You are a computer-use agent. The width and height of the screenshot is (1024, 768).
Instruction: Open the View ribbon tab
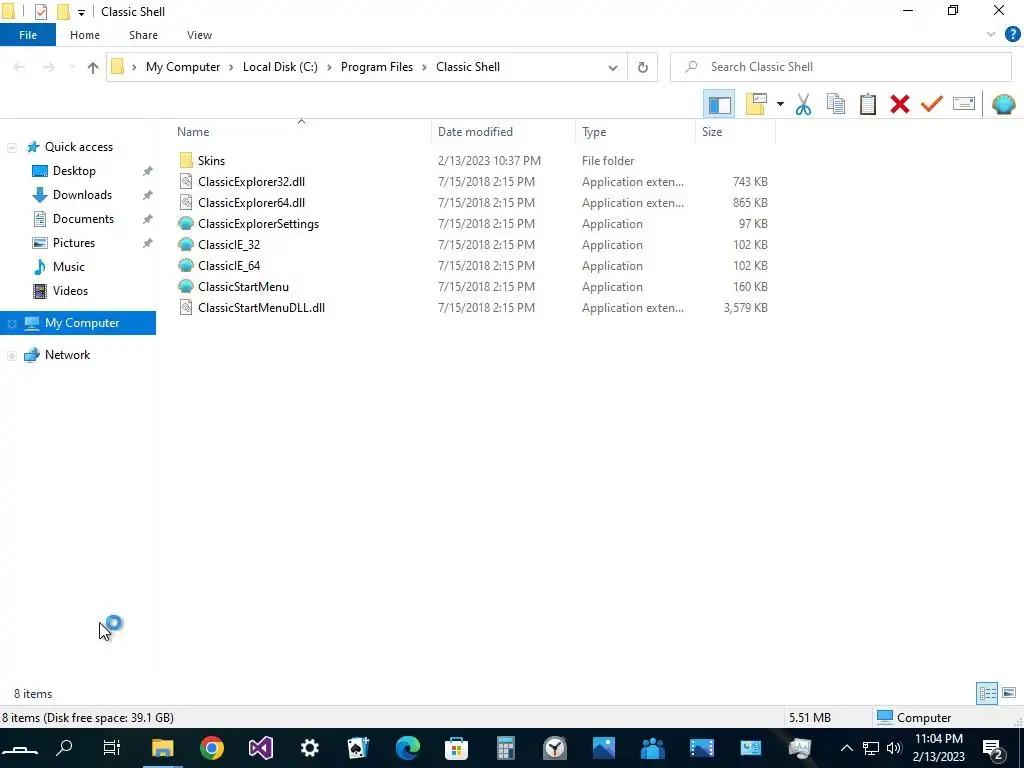199,35
